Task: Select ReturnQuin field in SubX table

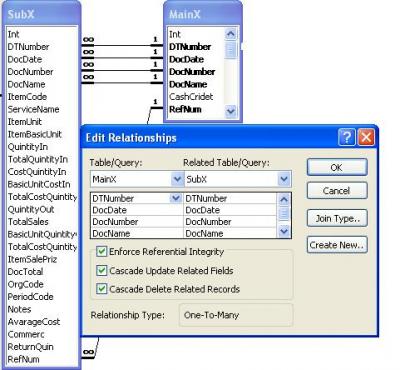Action: (30, 347)
